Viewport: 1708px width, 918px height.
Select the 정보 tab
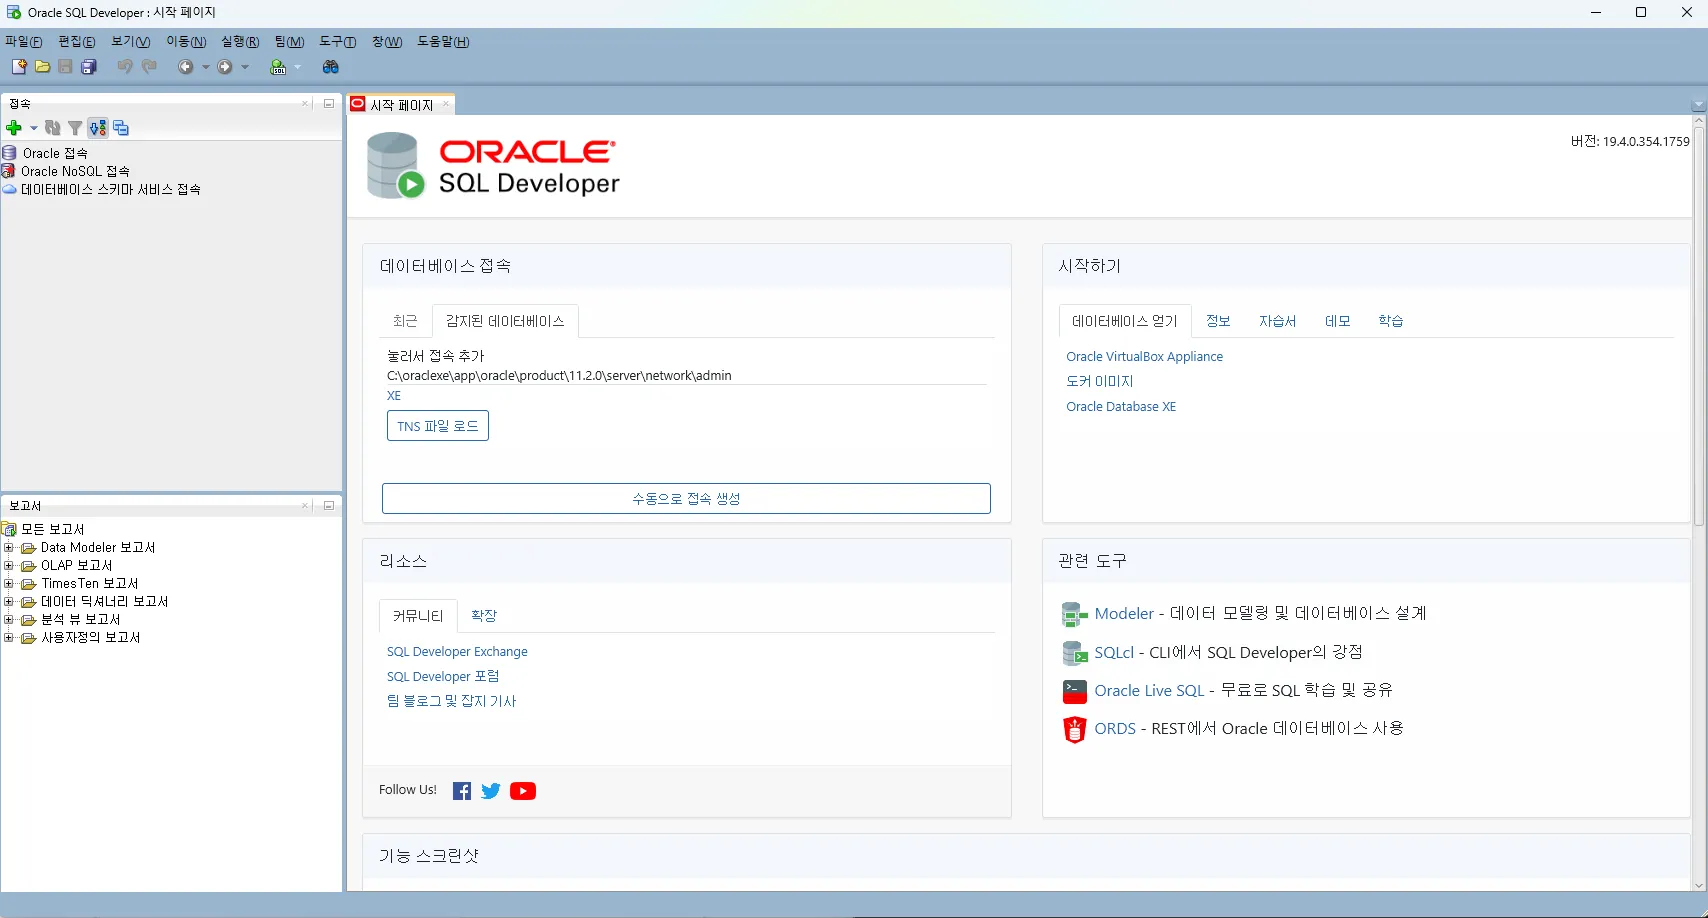click(1218, 321)
